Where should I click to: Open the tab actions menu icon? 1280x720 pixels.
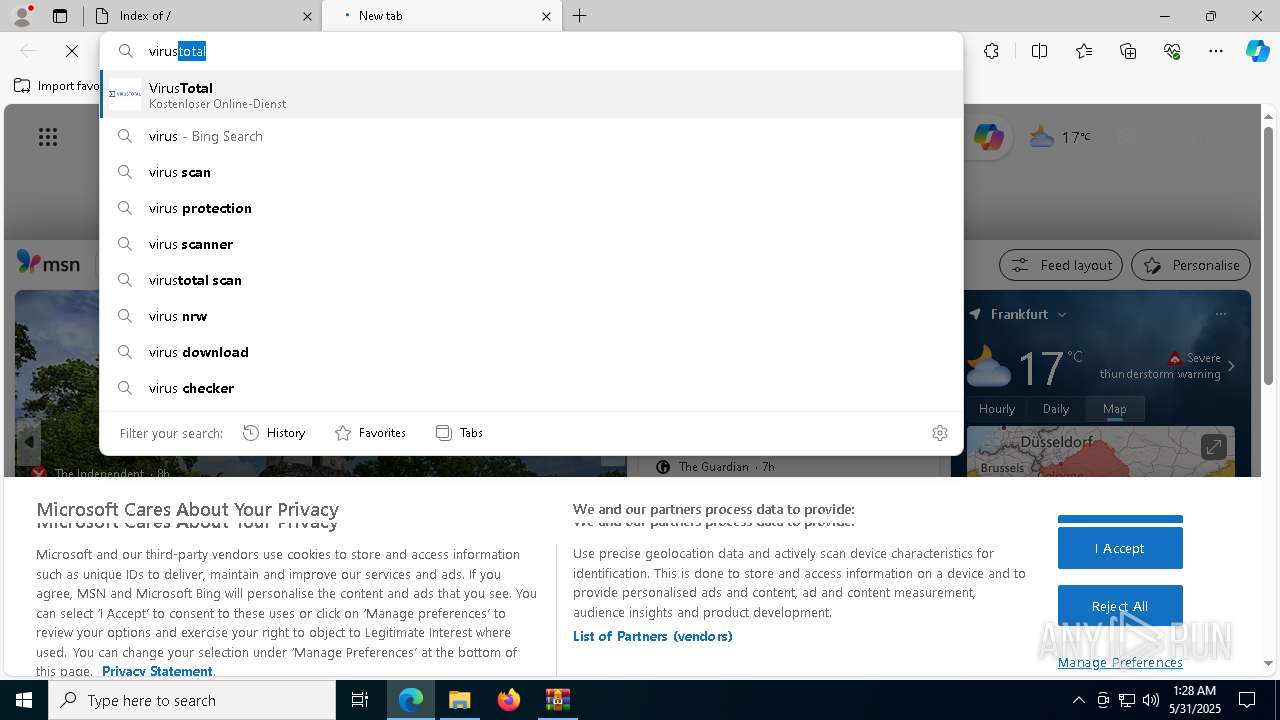pyautogui.click(x=60, y=16)
